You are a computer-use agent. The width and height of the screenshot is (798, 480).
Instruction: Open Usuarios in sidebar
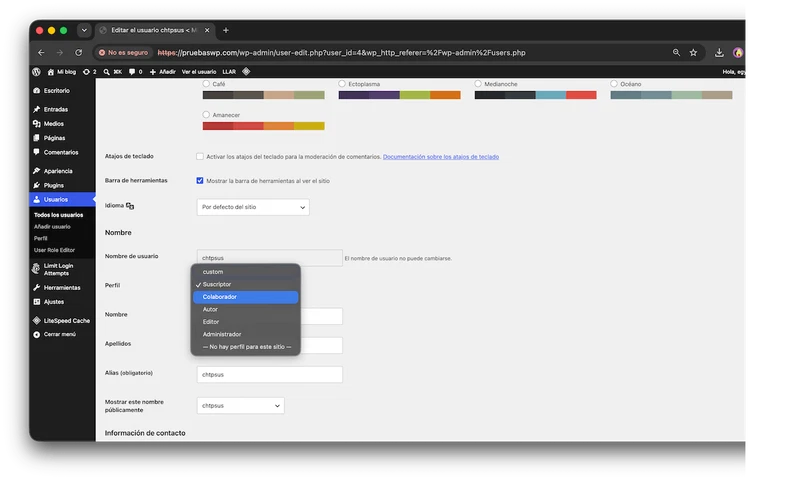pos(62,200)
